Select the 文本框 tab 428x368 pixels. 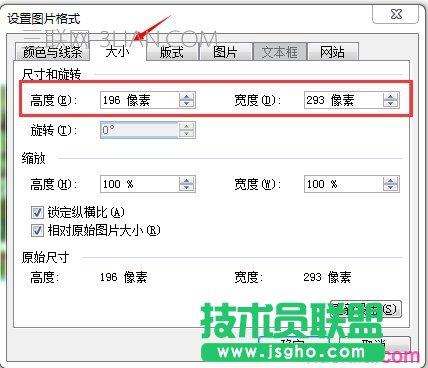pos(279,52)
